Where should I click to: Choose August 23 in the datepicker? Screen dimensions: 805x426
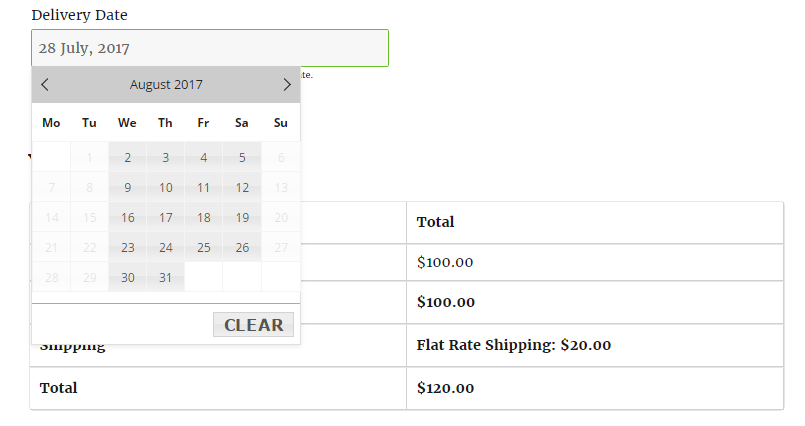click(x=127, y=247)
